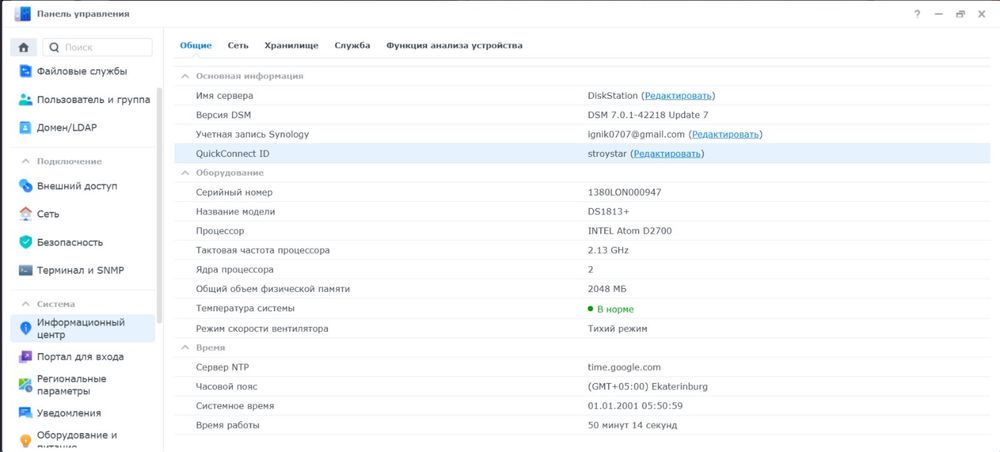Click uptime 50 минут 14 секунд
The width and height of the screenshot is (1000, 452).
click(632, 425)
